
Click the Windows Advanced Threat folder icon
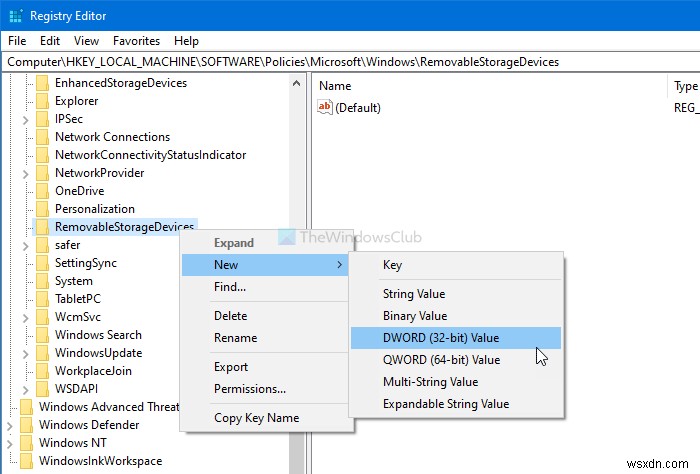pyautogui.click(x=27, y=407)
